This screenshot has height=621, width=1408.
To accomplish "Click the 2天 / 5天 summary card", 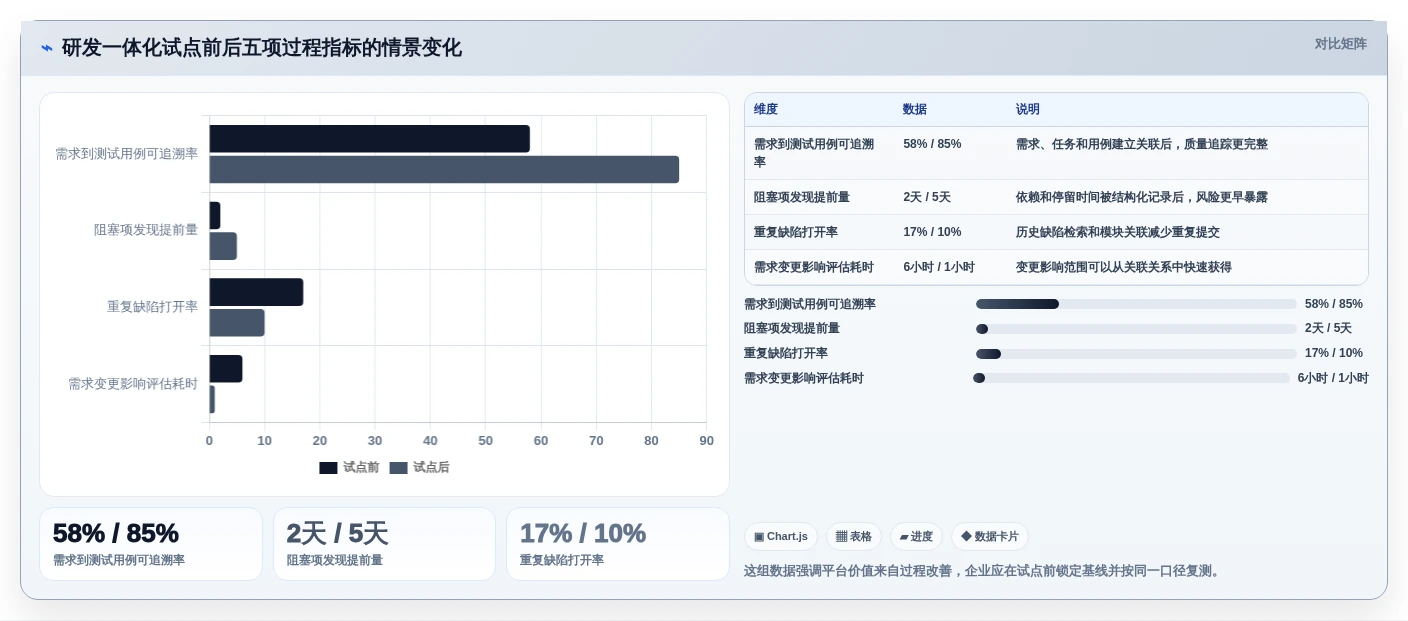I will (384, 544).
